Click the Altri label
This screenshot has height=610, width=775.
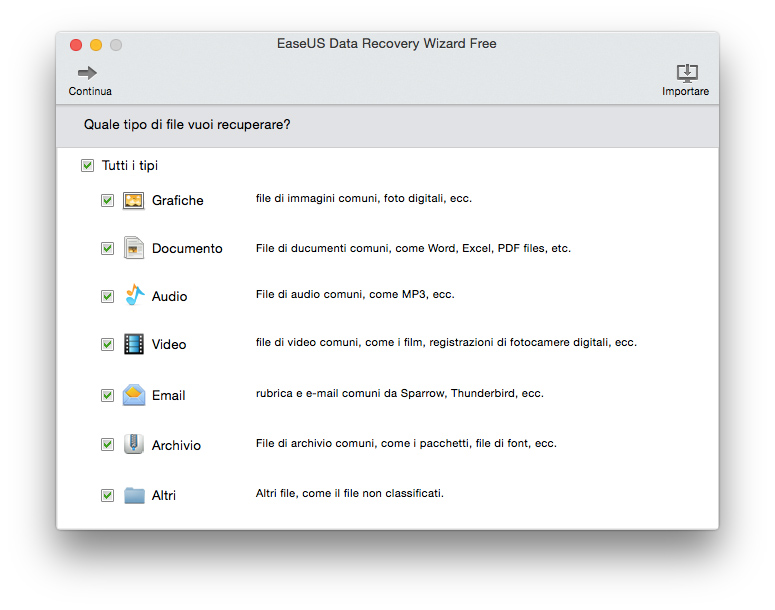pyautogui.click(x=164, y=495)
